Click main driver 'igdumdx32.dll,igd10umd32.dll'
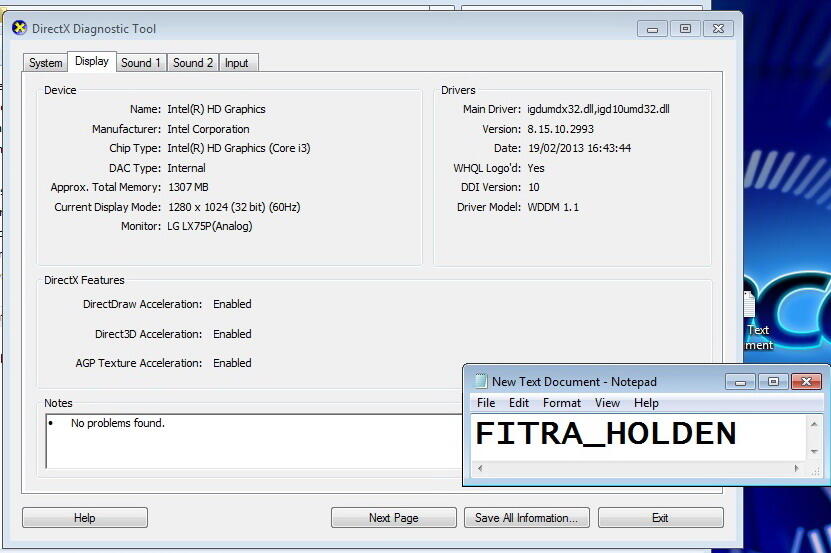This screenshot has width=831, height=553. [x=598, y=109]
